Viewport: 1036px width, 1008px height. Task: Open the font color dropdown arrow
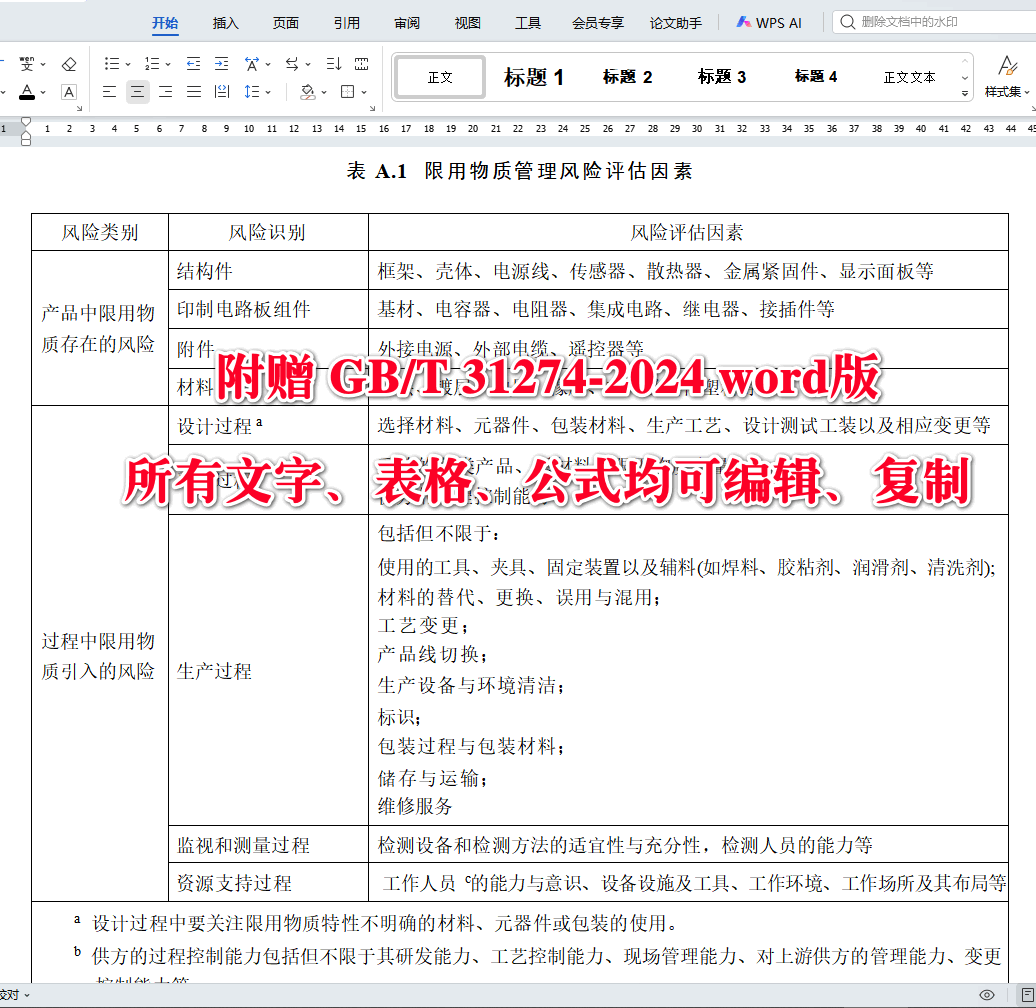coord(43,92)
